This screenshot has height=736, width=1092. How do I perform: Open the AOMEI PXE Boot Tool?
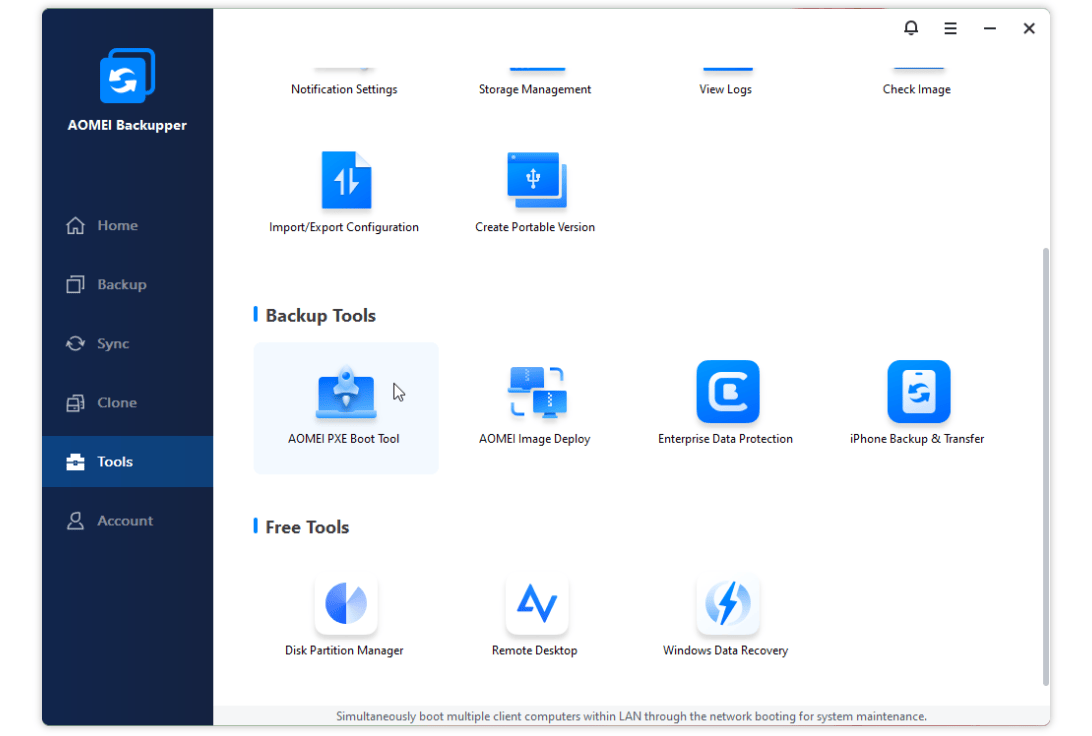(345, 407)
